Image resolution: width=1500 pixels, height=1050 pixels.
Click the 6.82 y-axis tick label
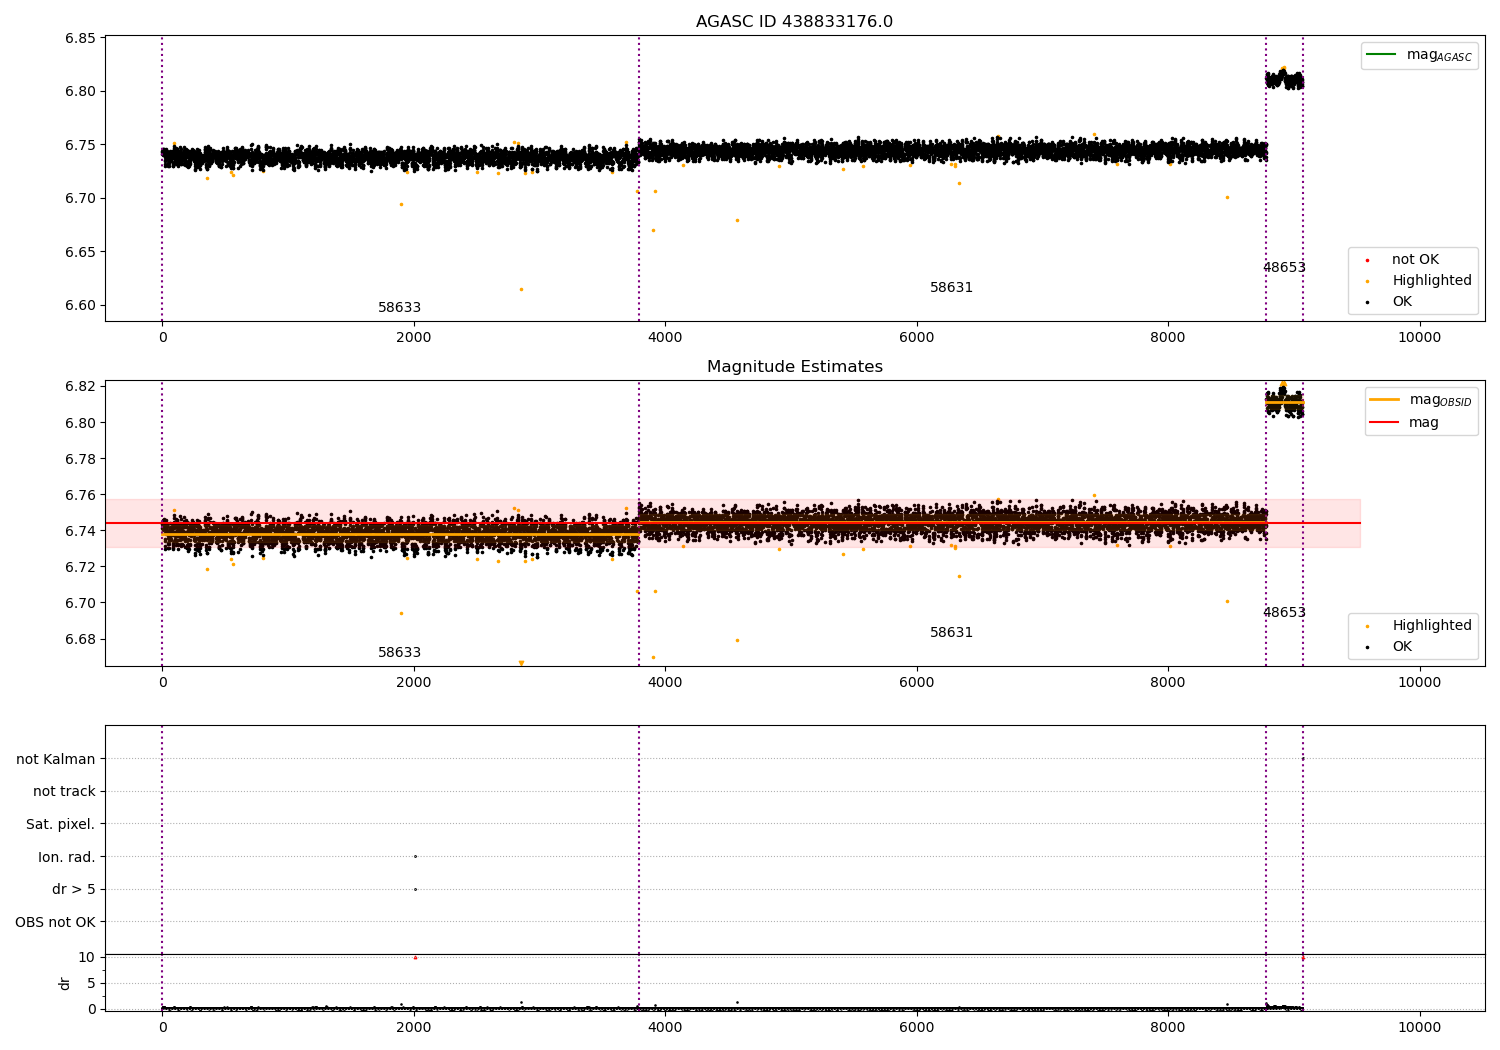(x=80, y=387)
